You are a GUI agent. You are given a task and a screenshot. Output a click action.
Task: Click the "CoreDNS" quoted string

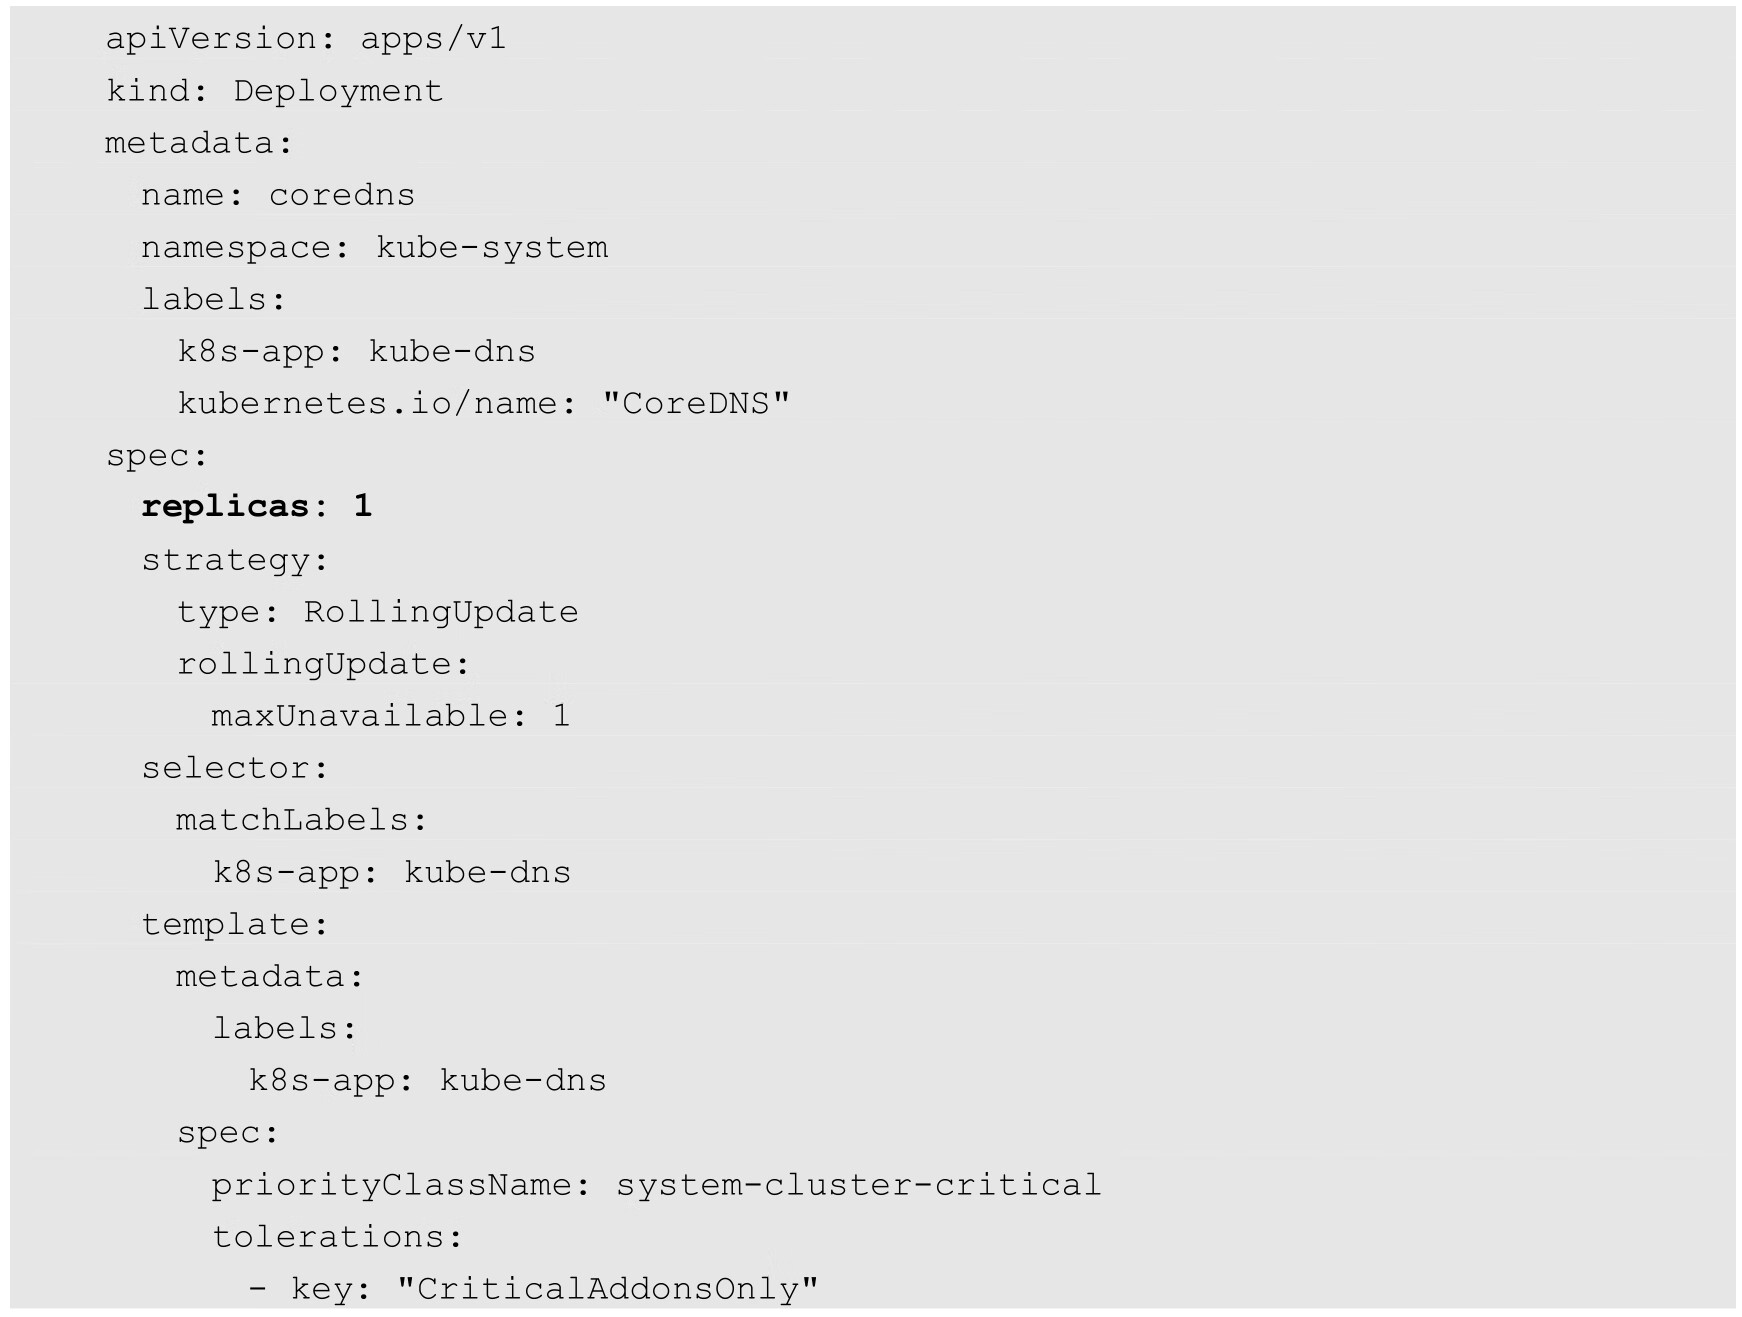pyautogui.click(x=696, y=403)
